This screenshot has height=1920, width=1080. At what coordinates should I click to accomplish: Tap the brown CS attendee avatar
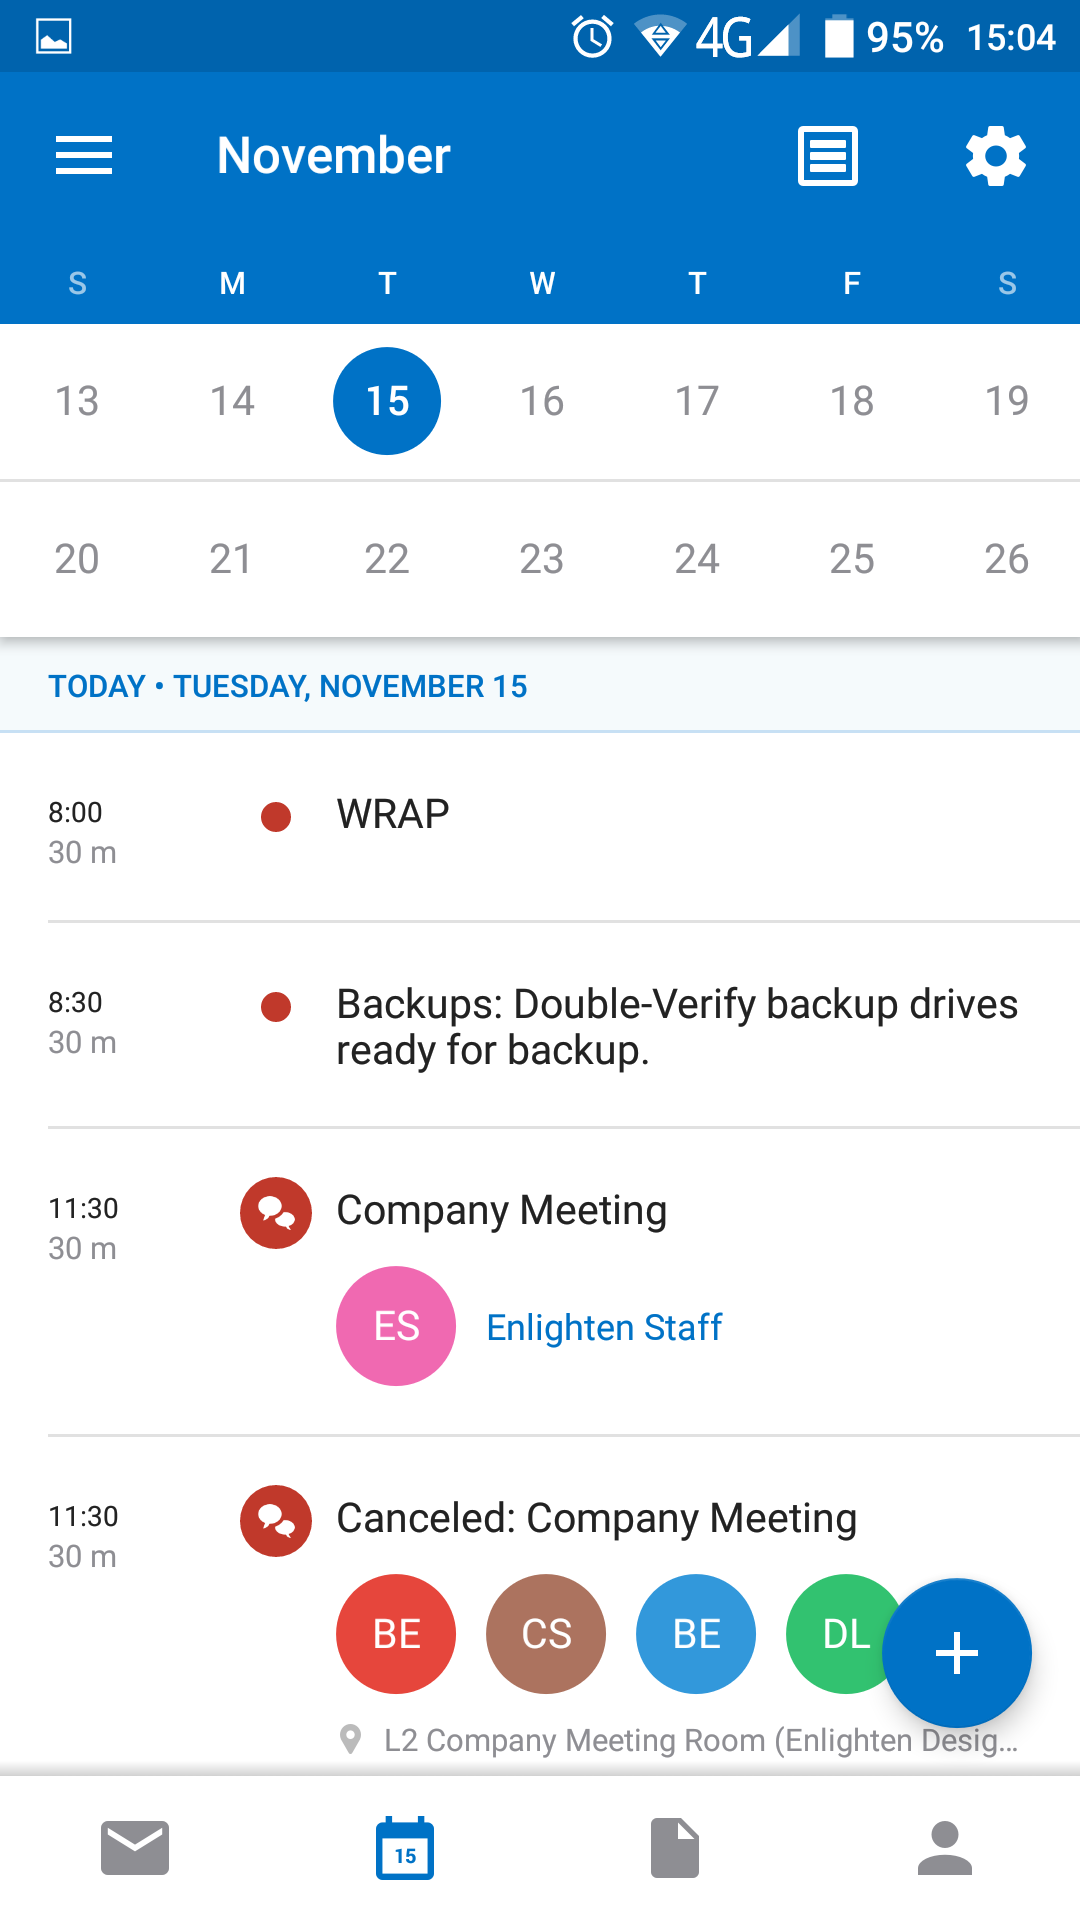point(546,1634)
